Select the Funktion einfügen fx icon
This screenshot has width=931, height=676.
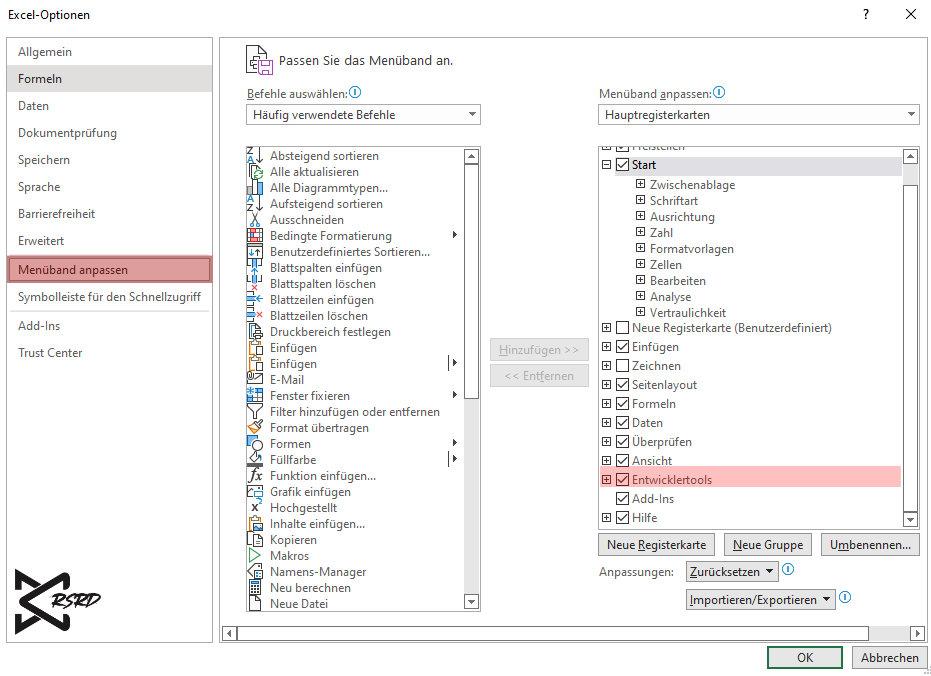(254, 476)
